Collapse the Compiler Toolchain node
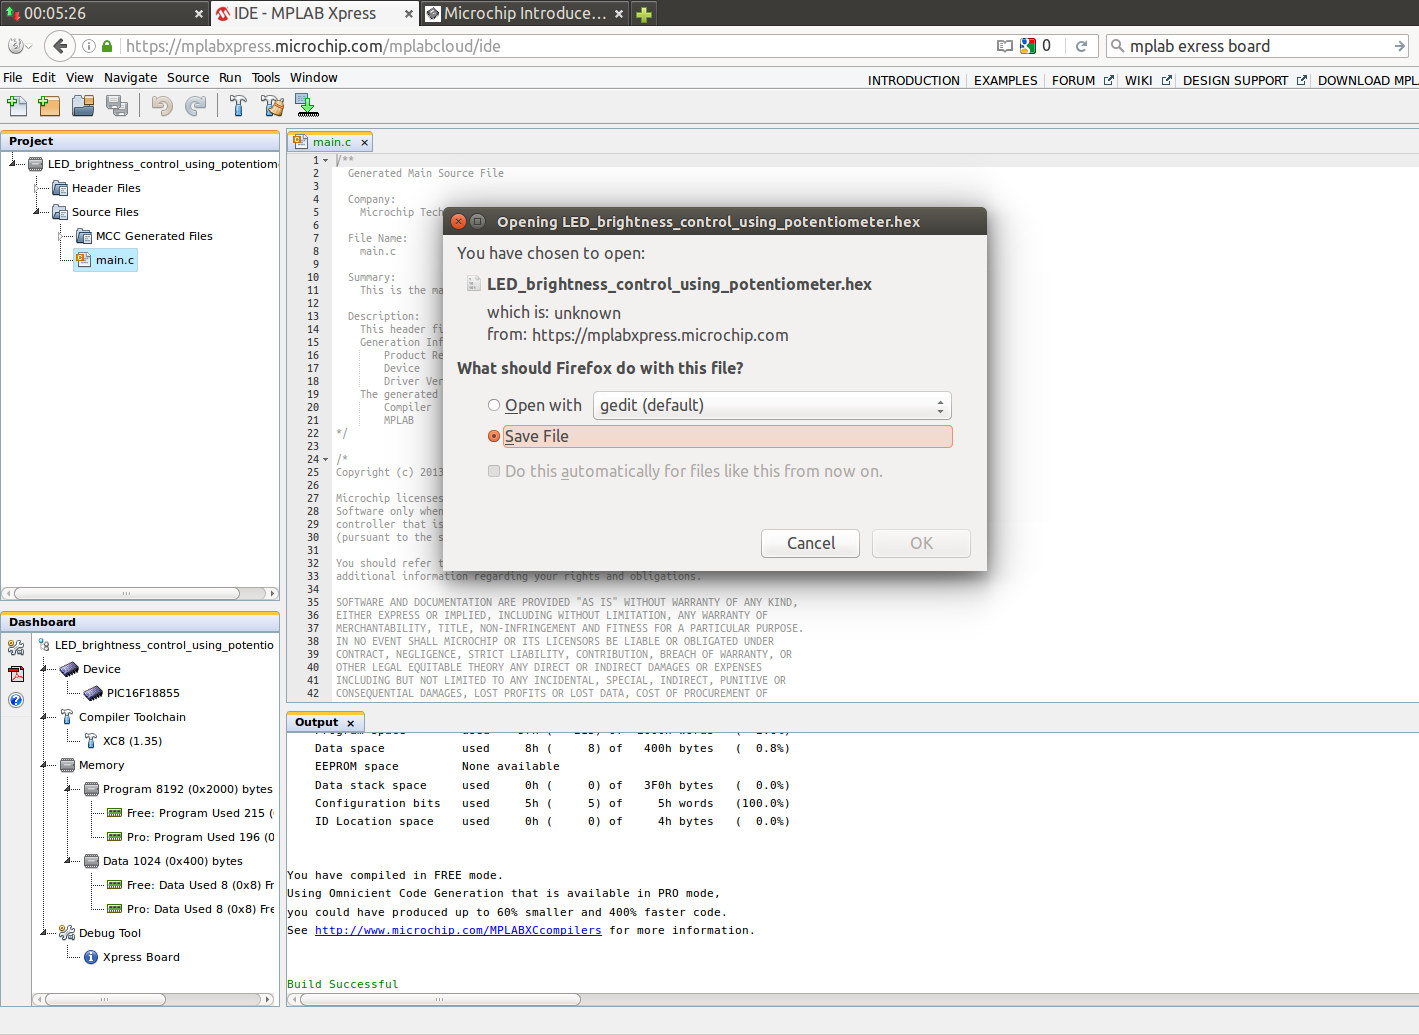This screenshot has width=1419, height=1035. 45,717
